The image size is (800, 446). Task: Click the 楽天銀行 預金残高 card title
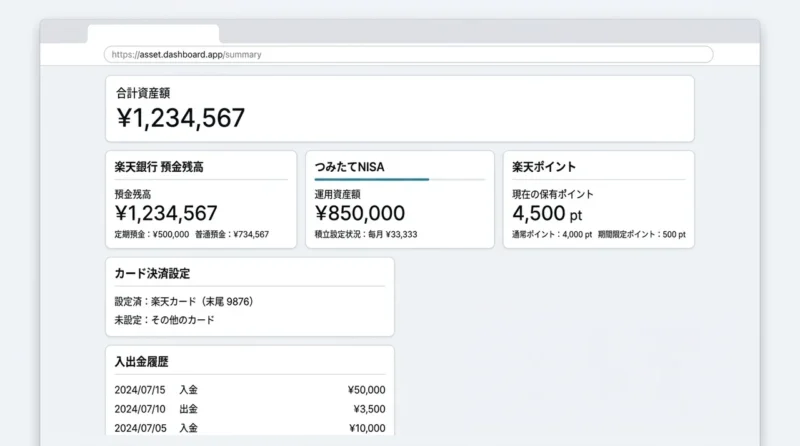point(159,167)
